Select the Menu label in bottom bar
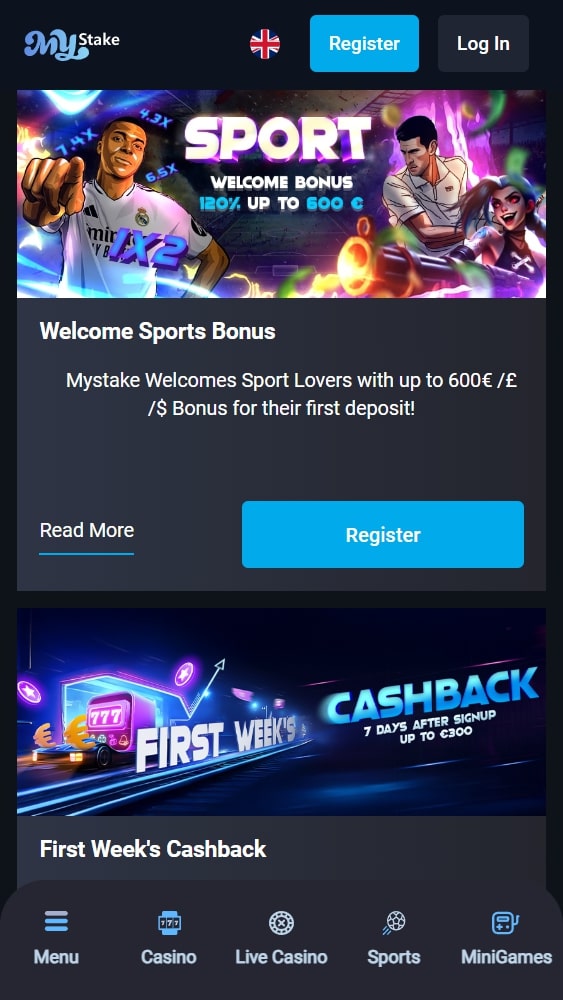 pyautogui.click(x=56, y=957)
